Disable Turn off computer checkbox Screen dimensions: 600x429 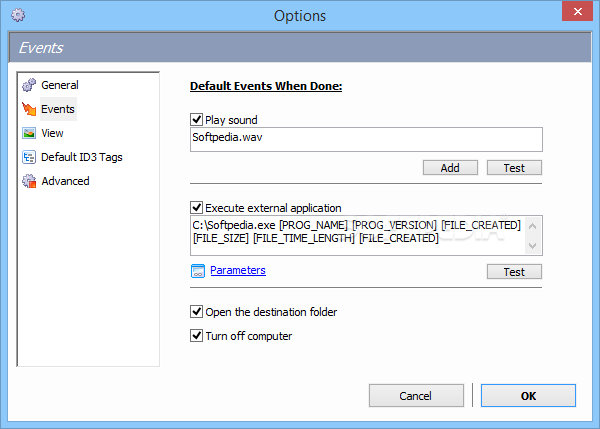(196, 336)
